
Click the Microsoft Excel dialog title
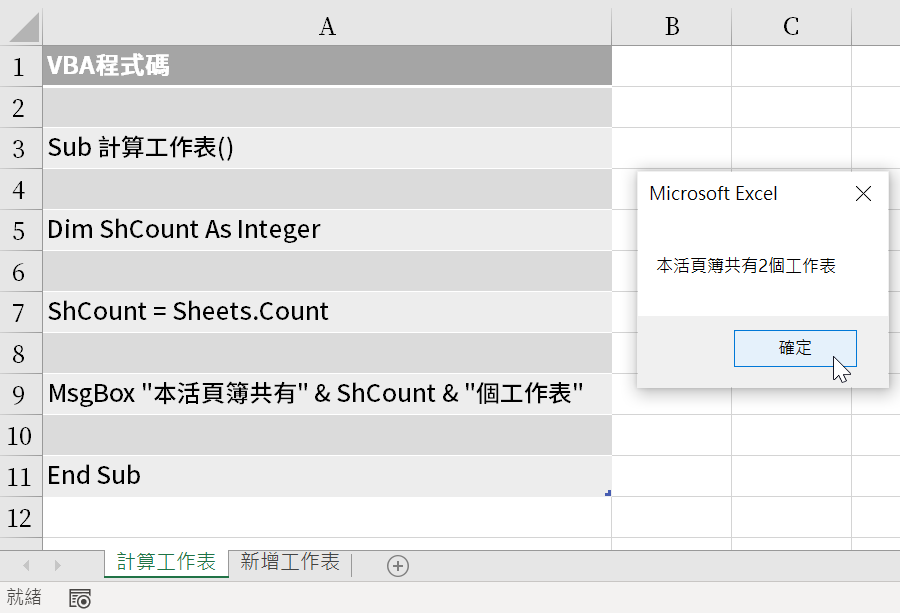[x=713, y=193]
